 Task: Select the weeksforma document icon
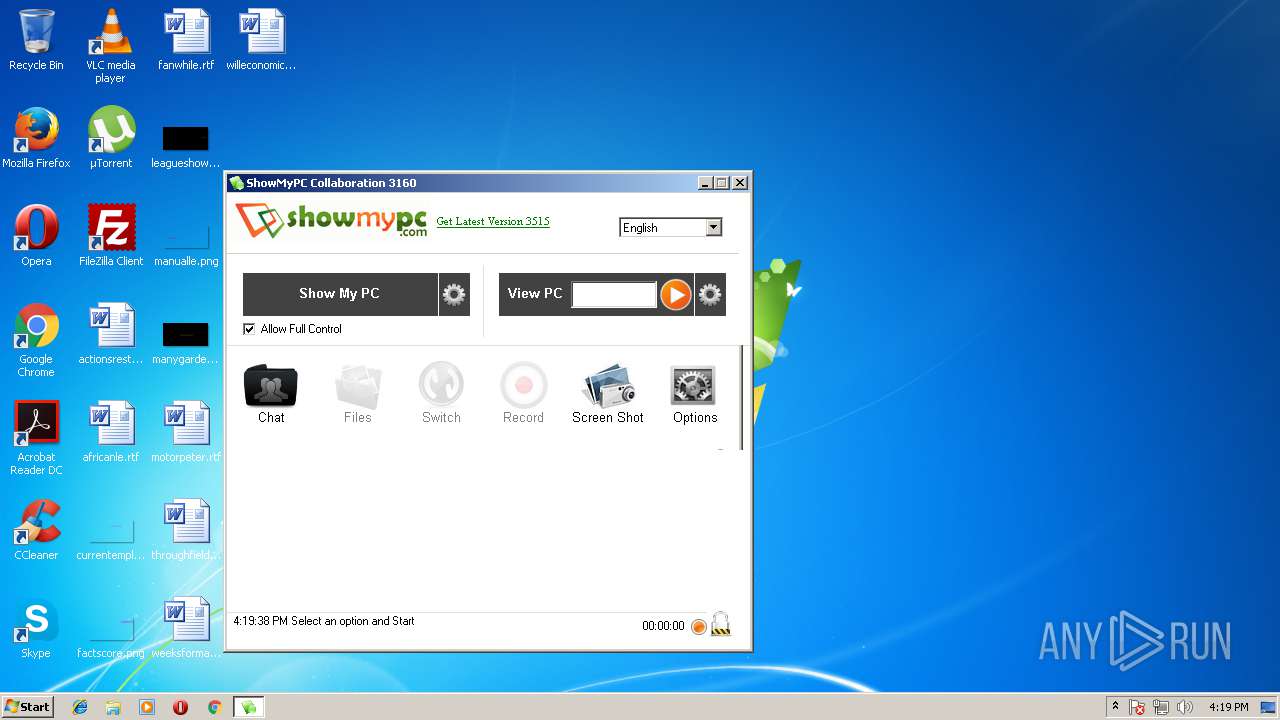[x=186, y=628]
